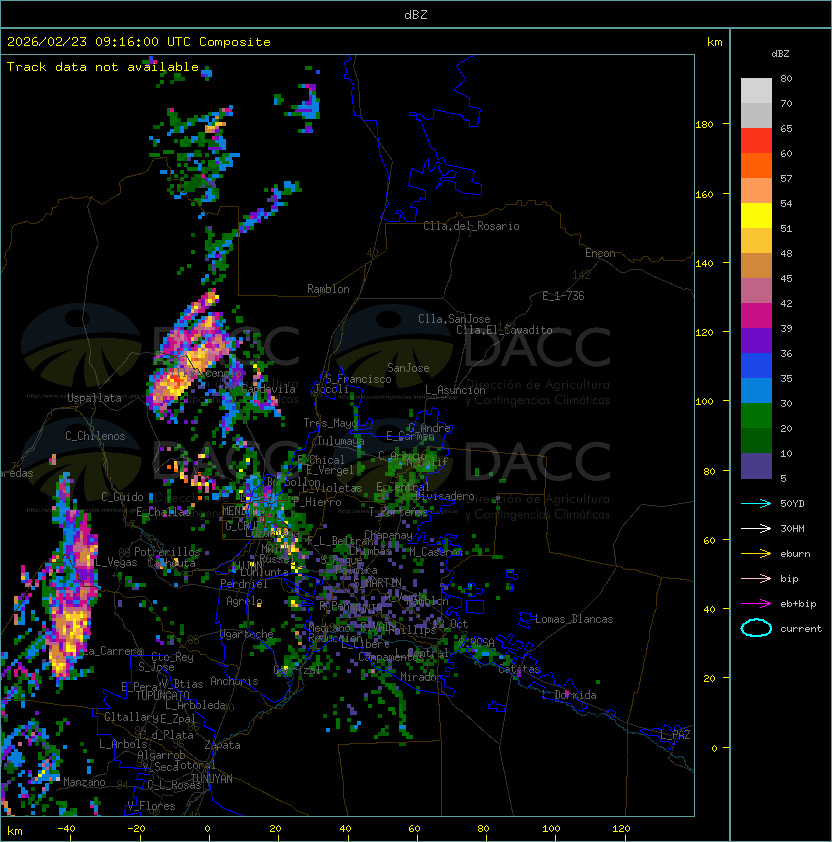Image resolution: width=832 pixels, height=842 pixels.
Task: Select the red 65-60 dBZ swatch
Action: [756, 141]
